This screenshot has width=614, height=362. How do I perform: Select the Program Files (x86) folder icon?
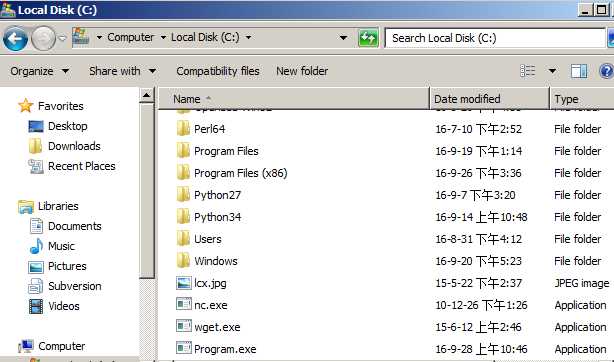tap(183, 172)
